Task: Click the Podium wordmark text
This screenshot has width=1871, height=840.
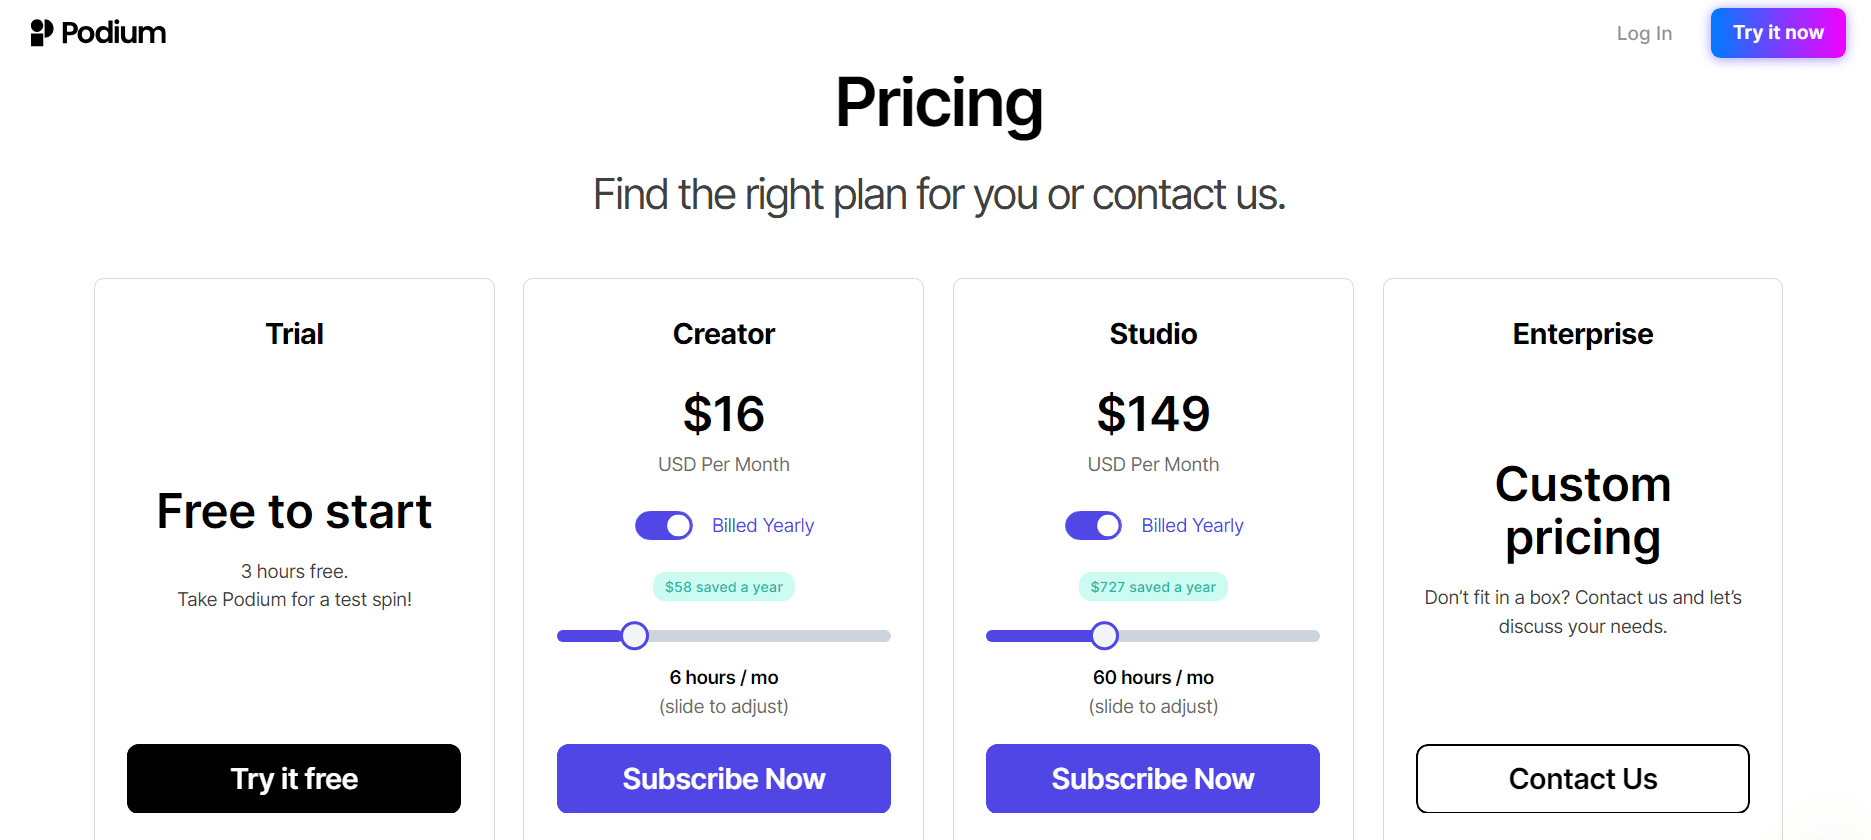Action: tap(114, 33)
